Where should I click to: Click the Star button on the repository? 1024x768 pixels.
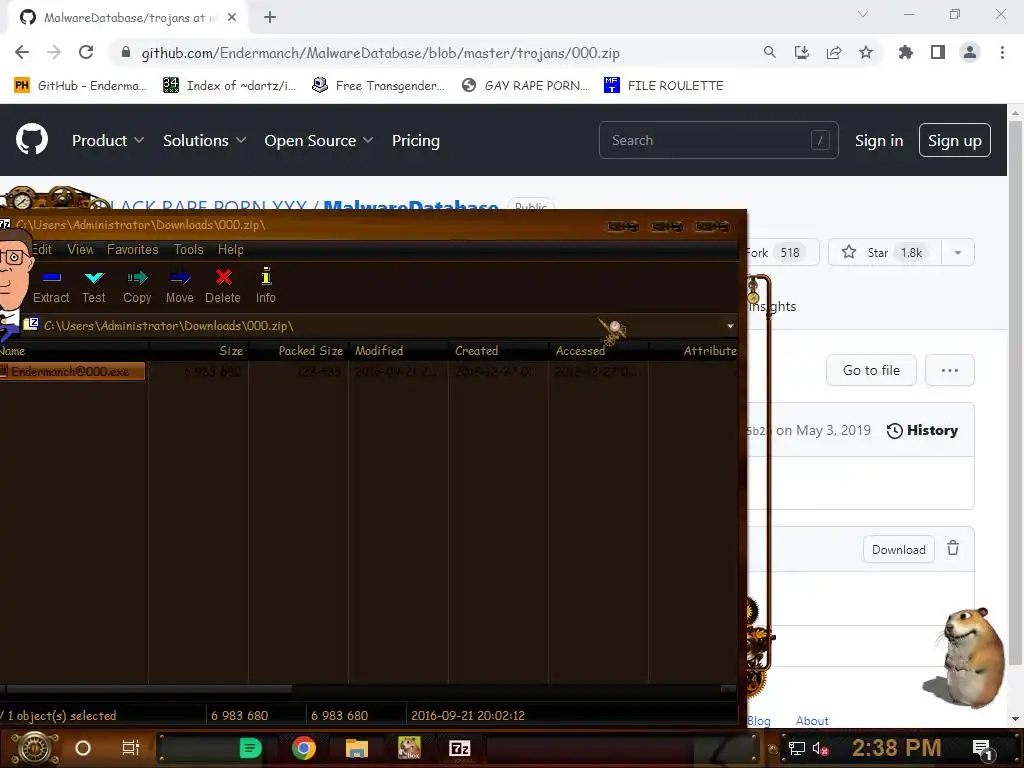(x=885, y=253)
